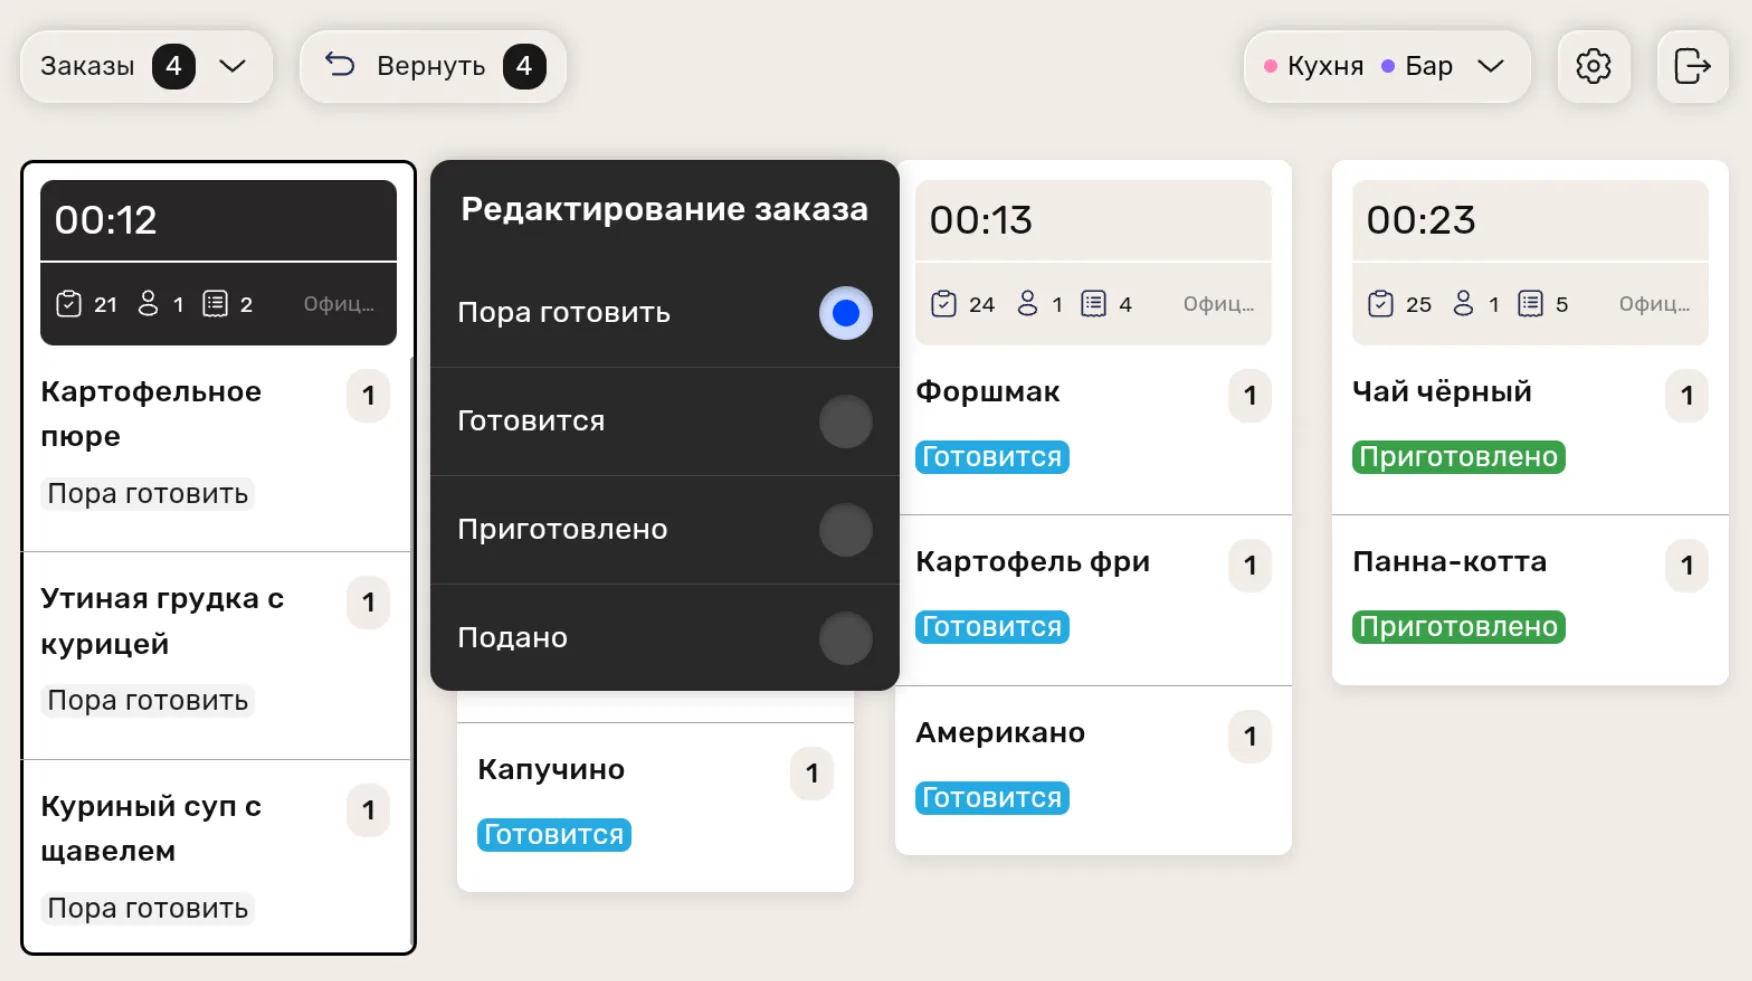The image size is (1752, 981).
Task: Click Пора готовить under Картофельное пюре
Action: tap(148, 494)
